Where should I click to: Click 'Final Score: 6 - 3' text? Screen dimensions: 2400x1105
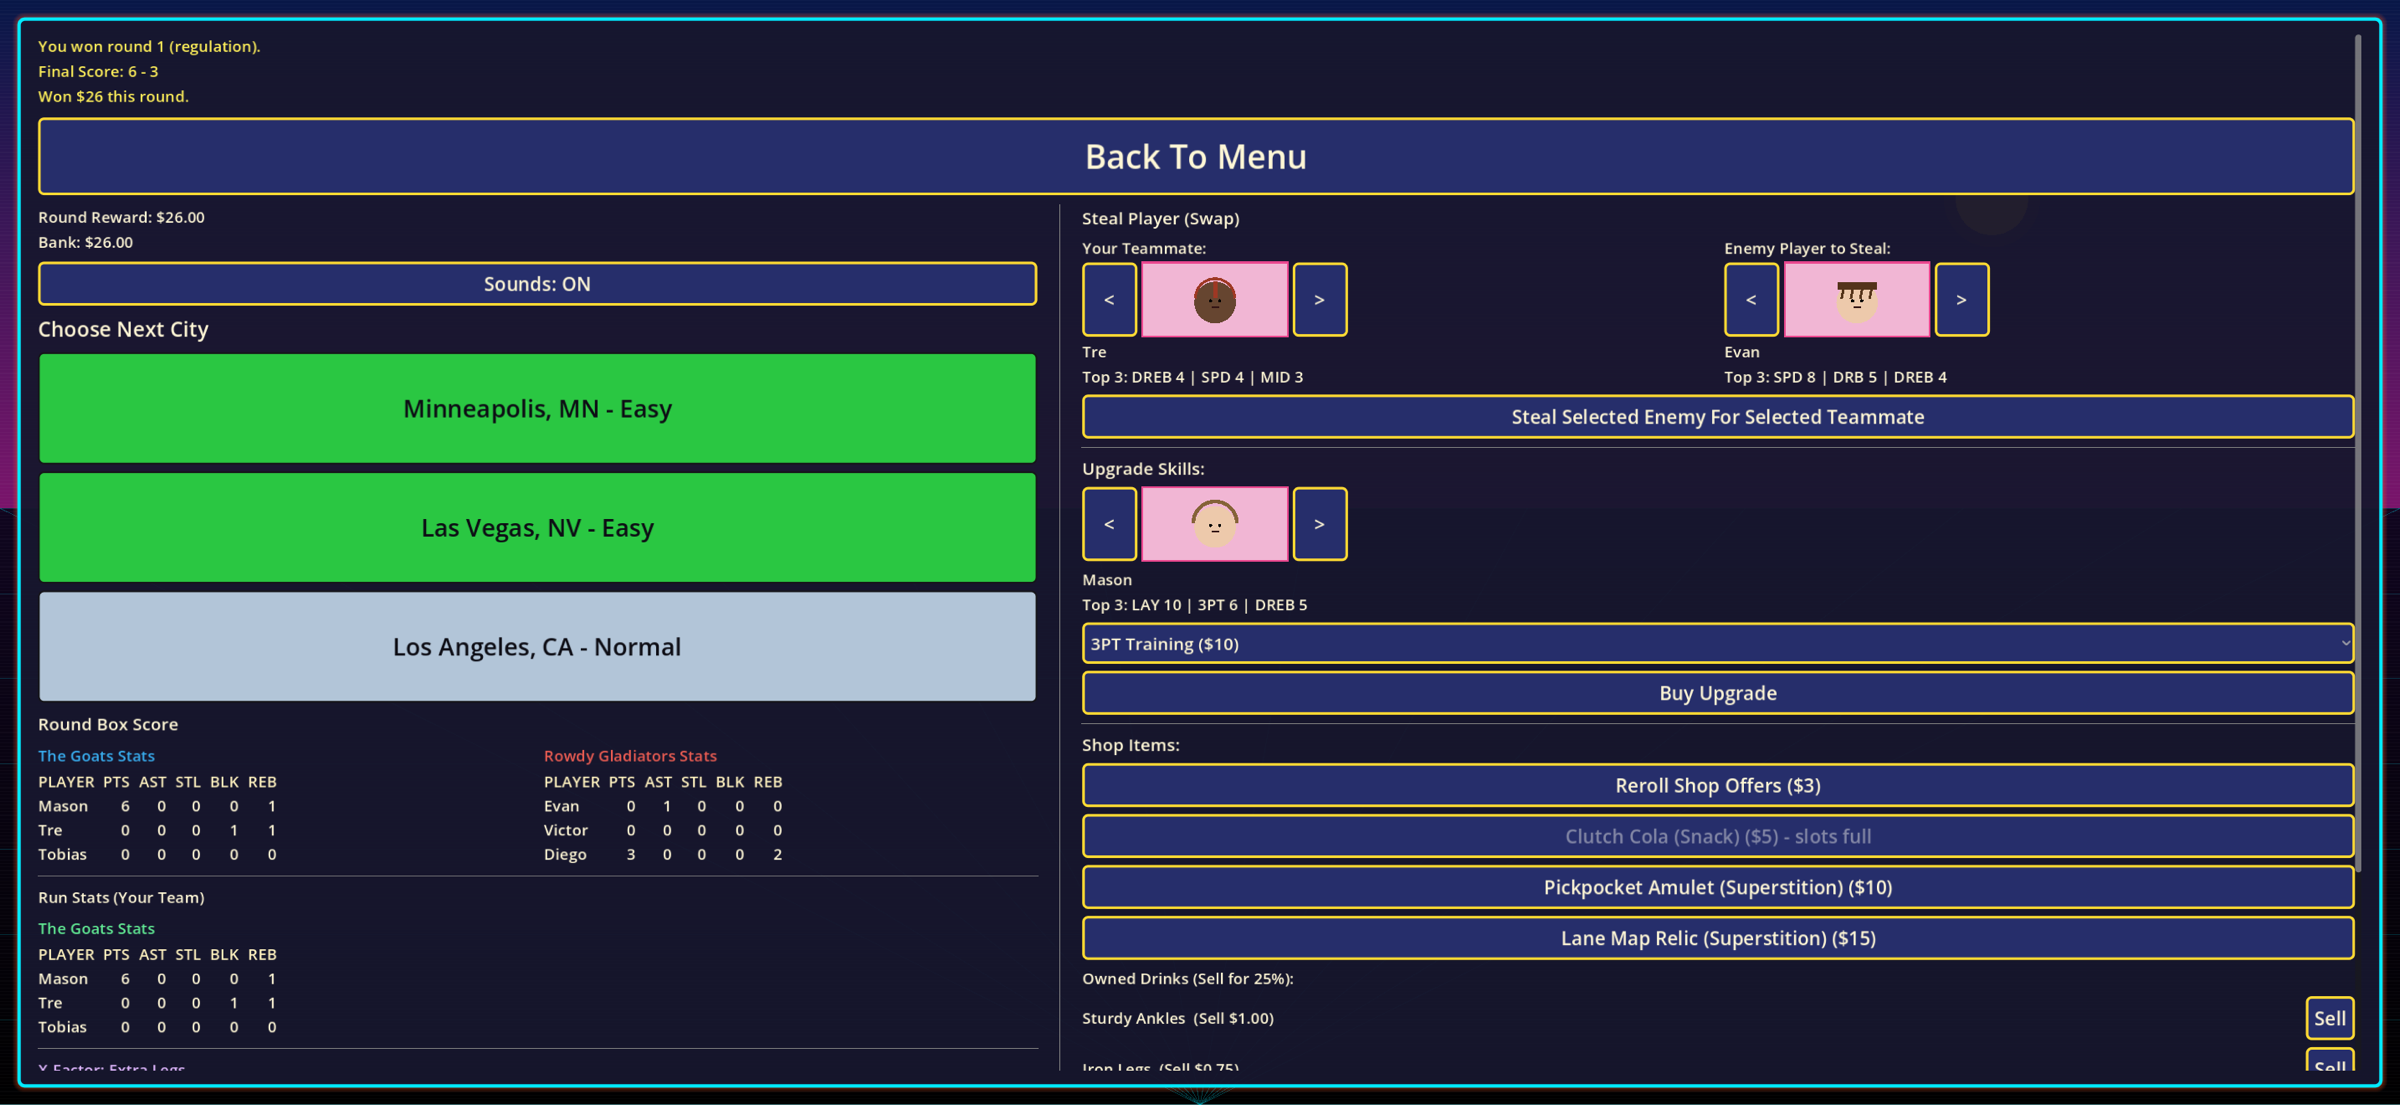98,71
